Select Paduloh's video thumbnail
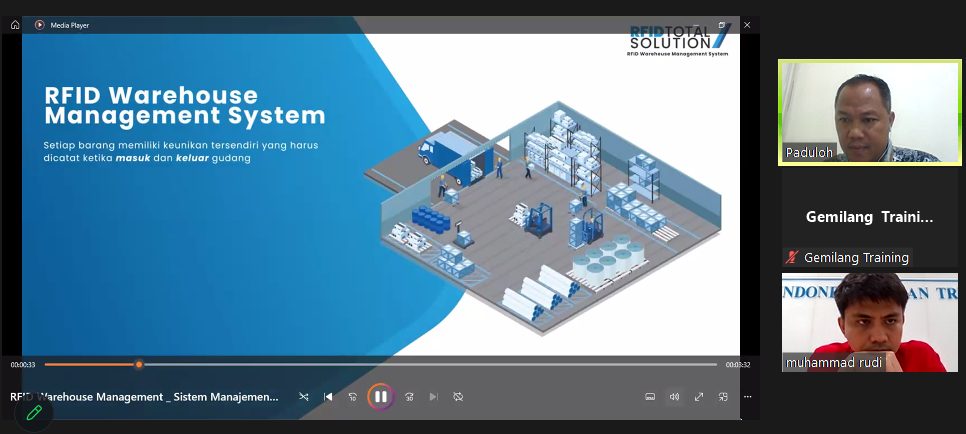Image resolution: width=966 pixels, height=434 pixels. (869, 112)
